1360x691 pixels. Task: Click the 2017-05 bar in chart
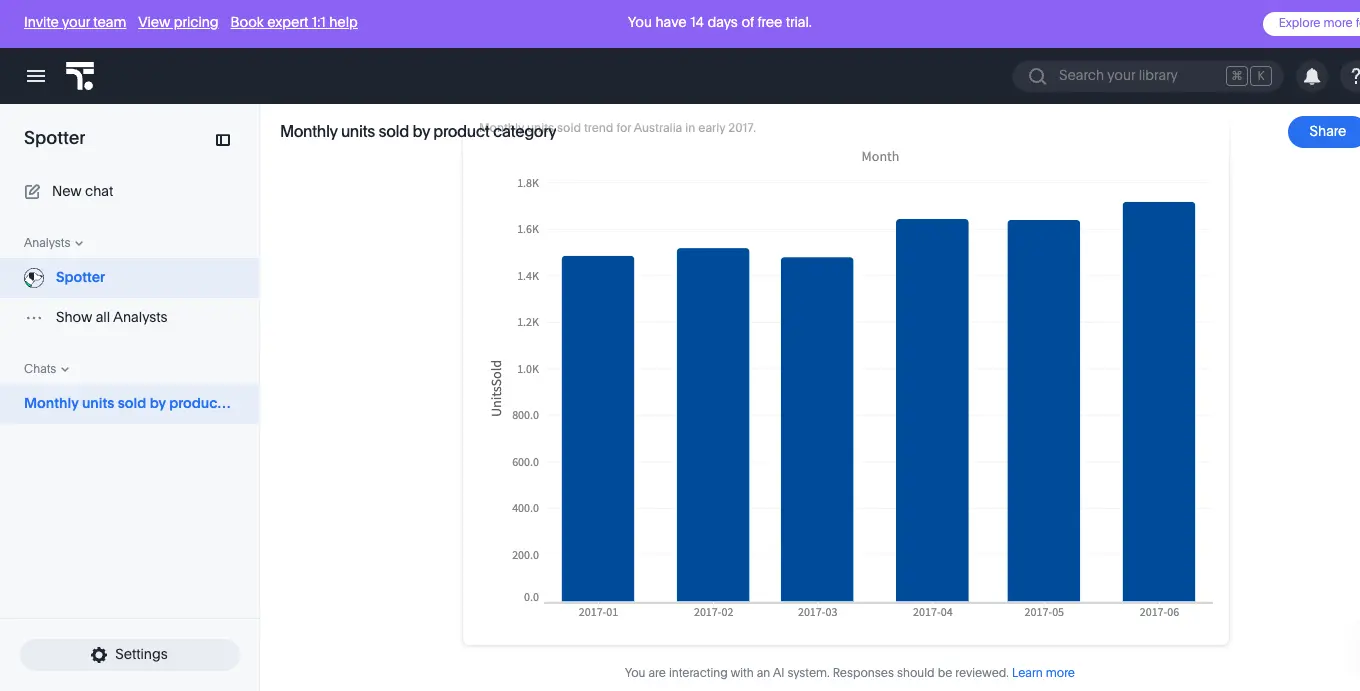pyautogui.click(x=1044, y=411)
